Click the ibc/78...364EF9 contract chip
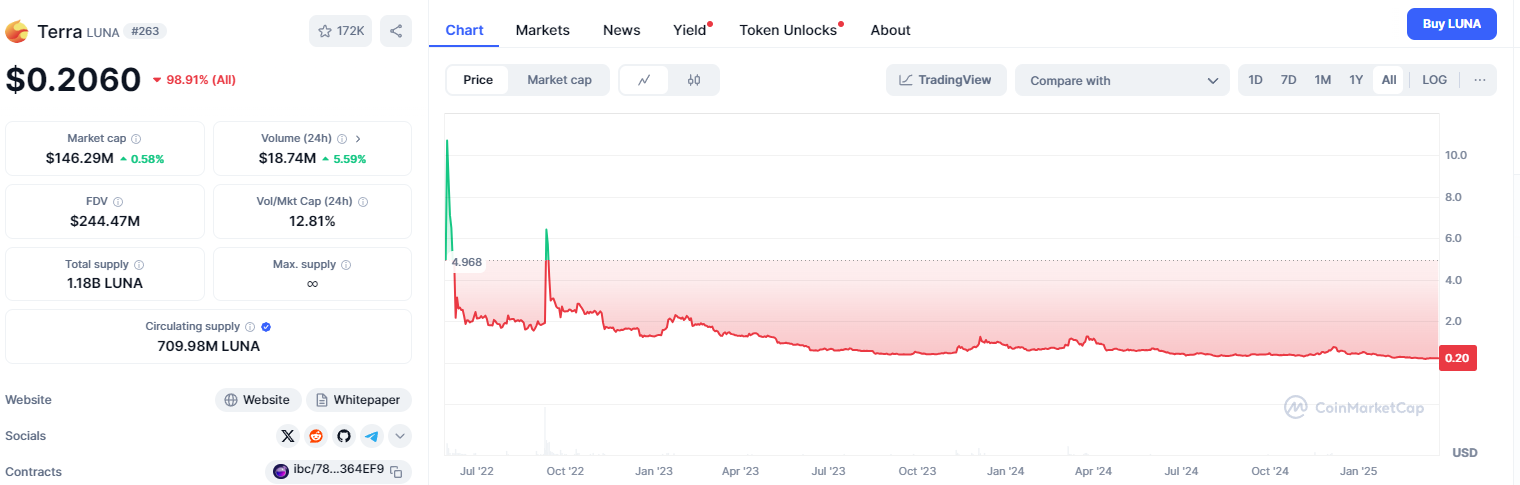 coord(338,471)
